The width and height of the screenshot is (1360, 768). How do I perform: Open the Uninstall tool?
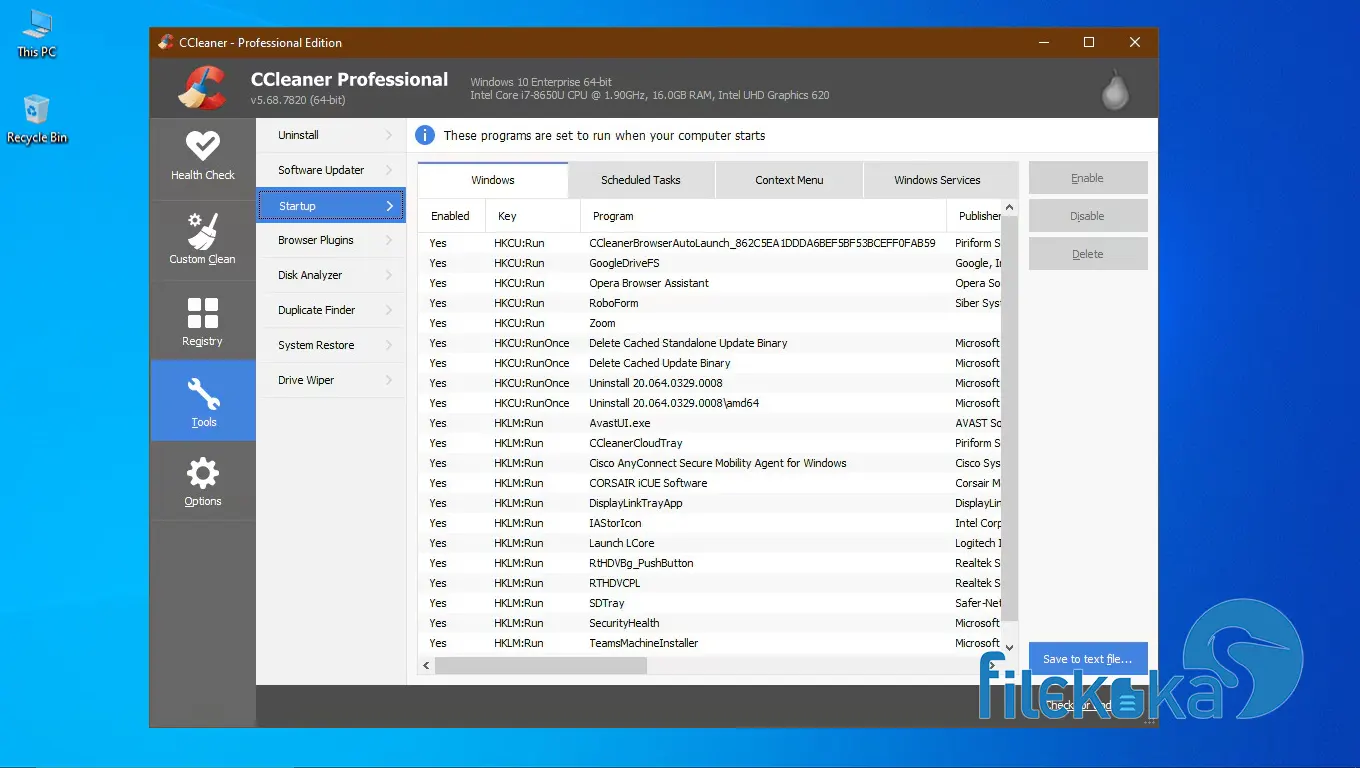coord(331,135)
